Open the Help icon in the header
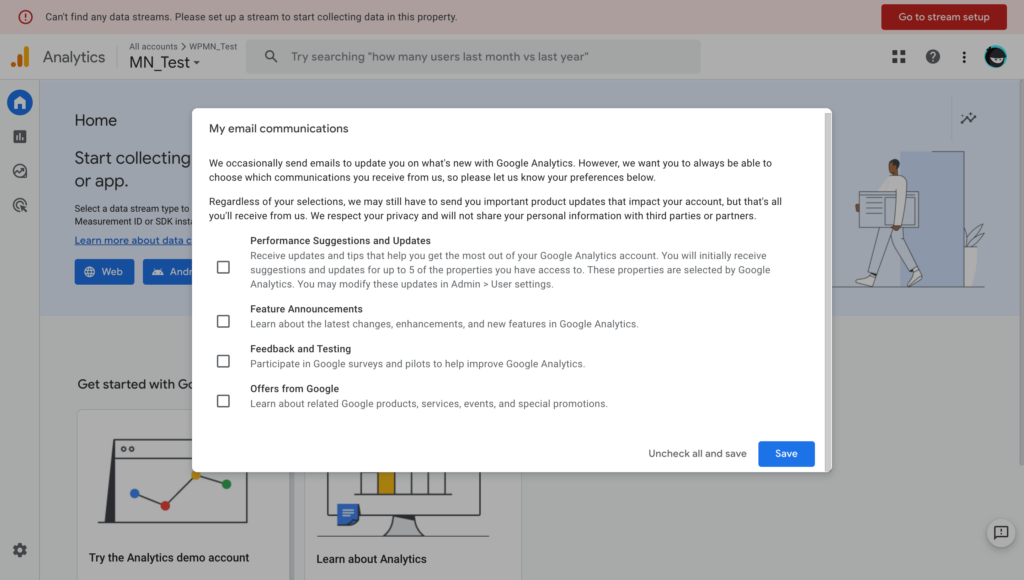1024x580 pixels. [932, 56]
